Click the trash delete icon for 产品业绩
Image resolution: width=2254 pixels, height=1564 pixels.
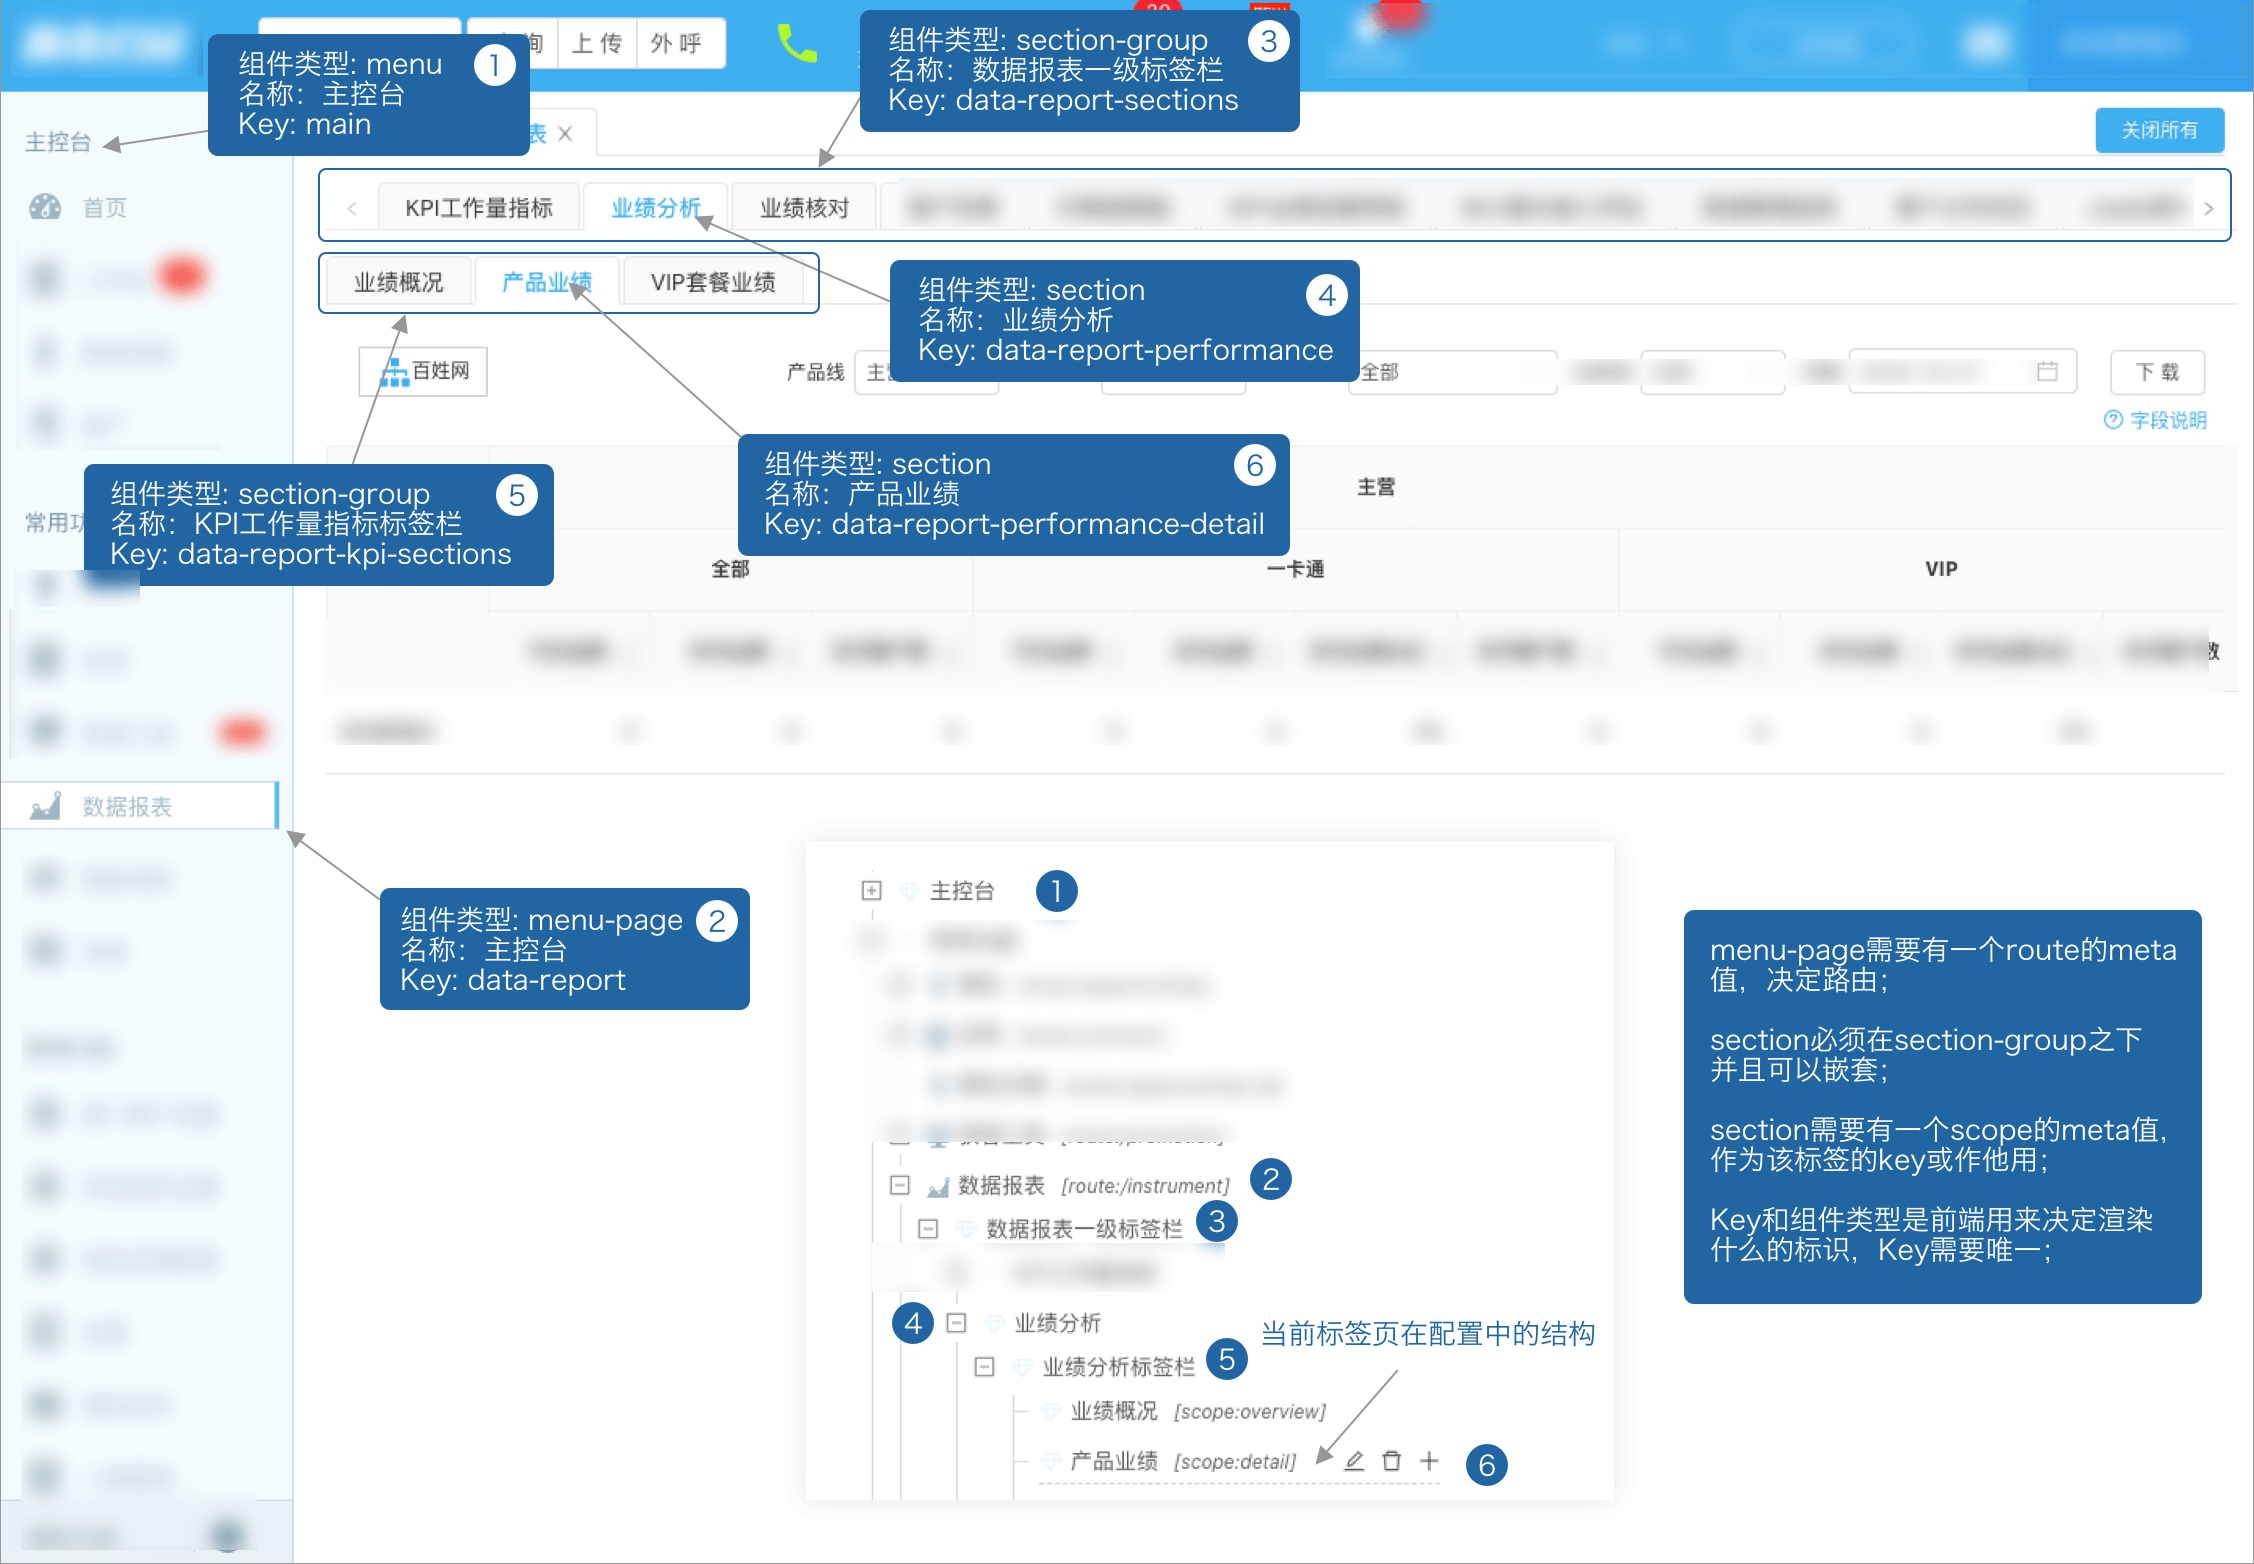[x=1391, y=1461]
